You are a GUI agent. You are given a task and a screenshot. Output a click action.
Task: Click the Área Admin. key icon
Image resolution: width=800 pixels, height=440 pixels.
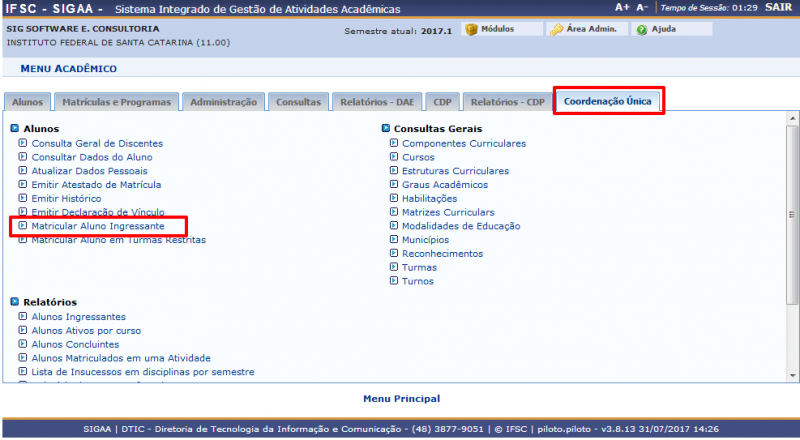point(557,29)
